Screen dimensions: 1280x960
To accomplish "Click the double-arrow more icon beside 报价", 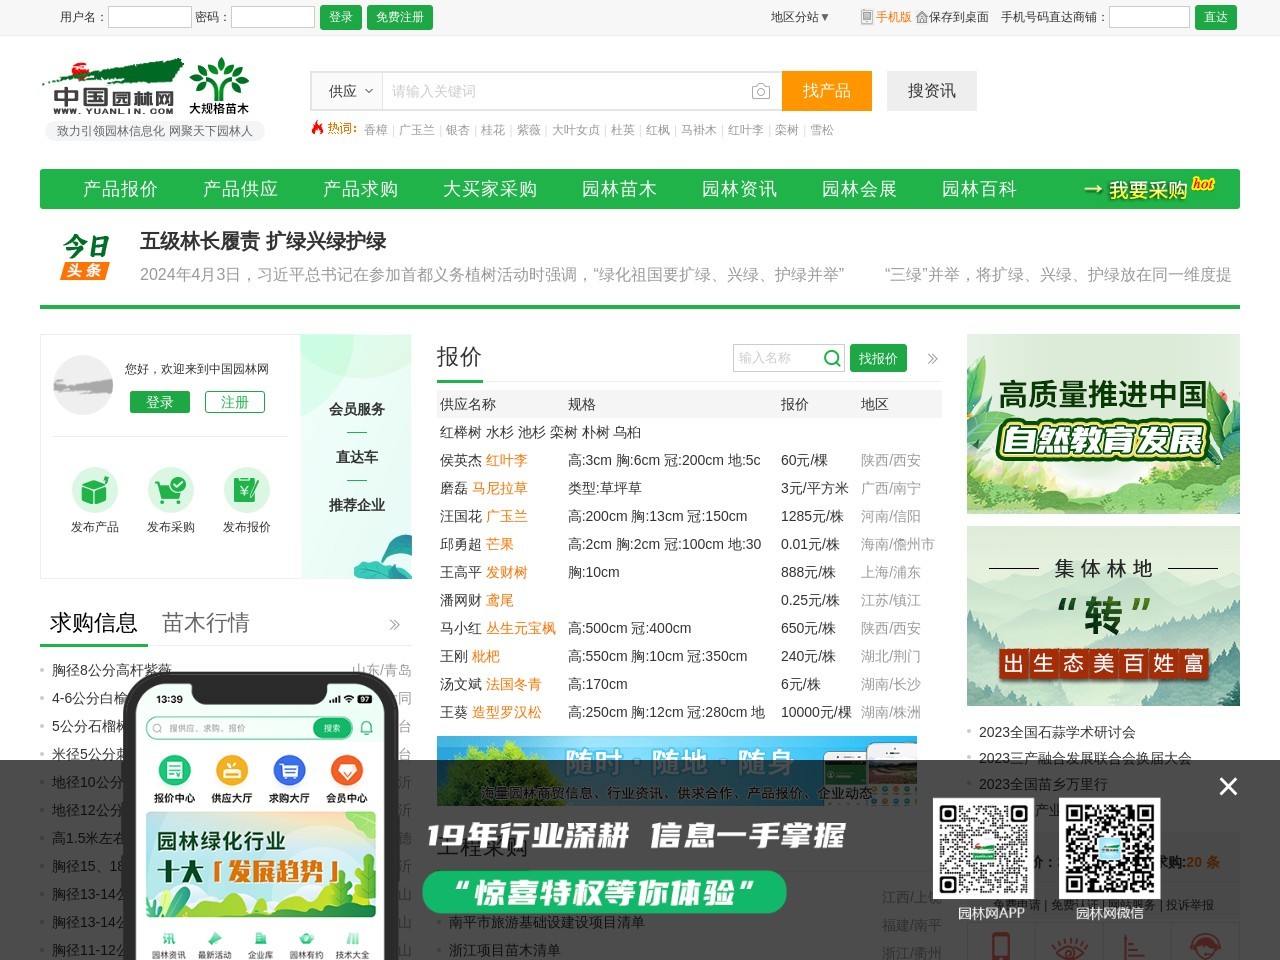I will point(932,358).
